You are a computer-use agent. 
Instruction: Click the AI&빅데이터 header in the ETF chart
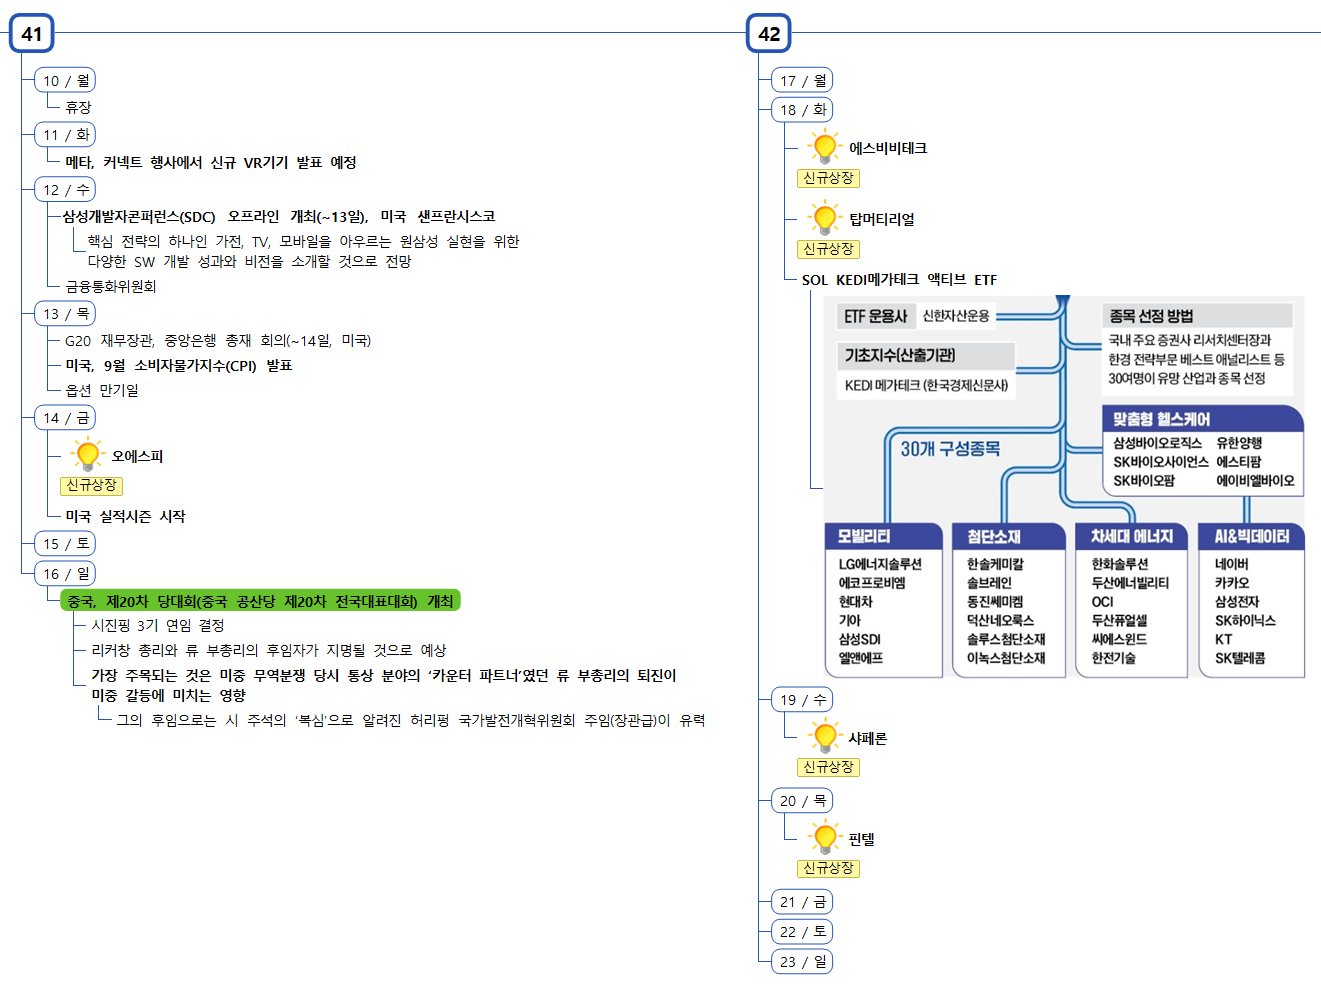point(1252,536)
